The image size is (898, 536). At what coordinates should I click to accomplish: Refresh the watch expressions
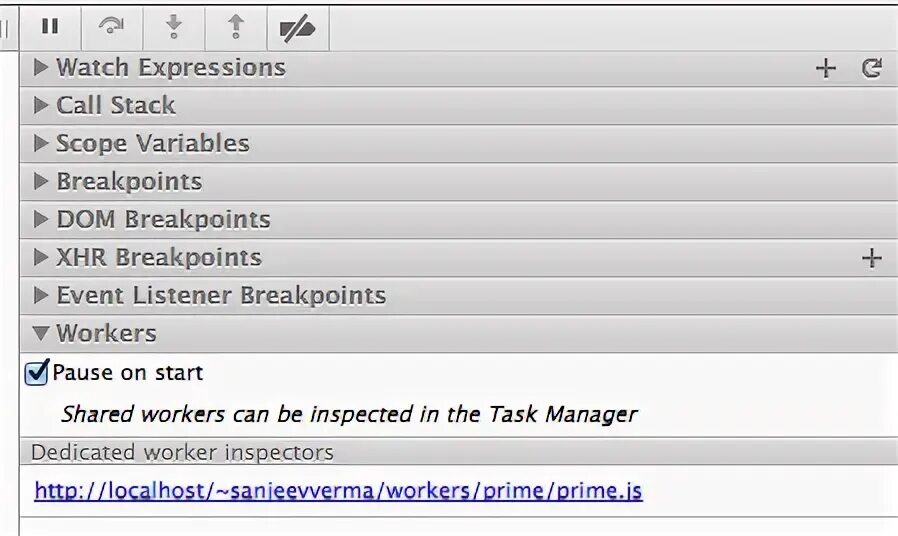coord(872,68)
